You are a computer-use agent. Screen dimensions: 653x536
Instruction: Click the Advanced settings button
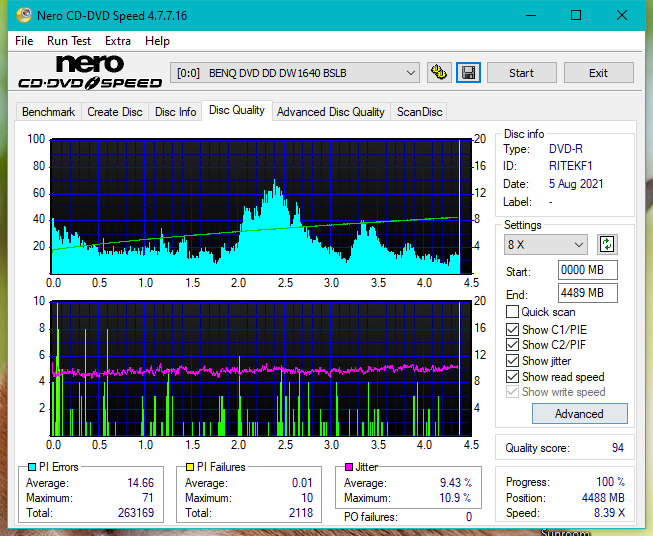(579, 414)
